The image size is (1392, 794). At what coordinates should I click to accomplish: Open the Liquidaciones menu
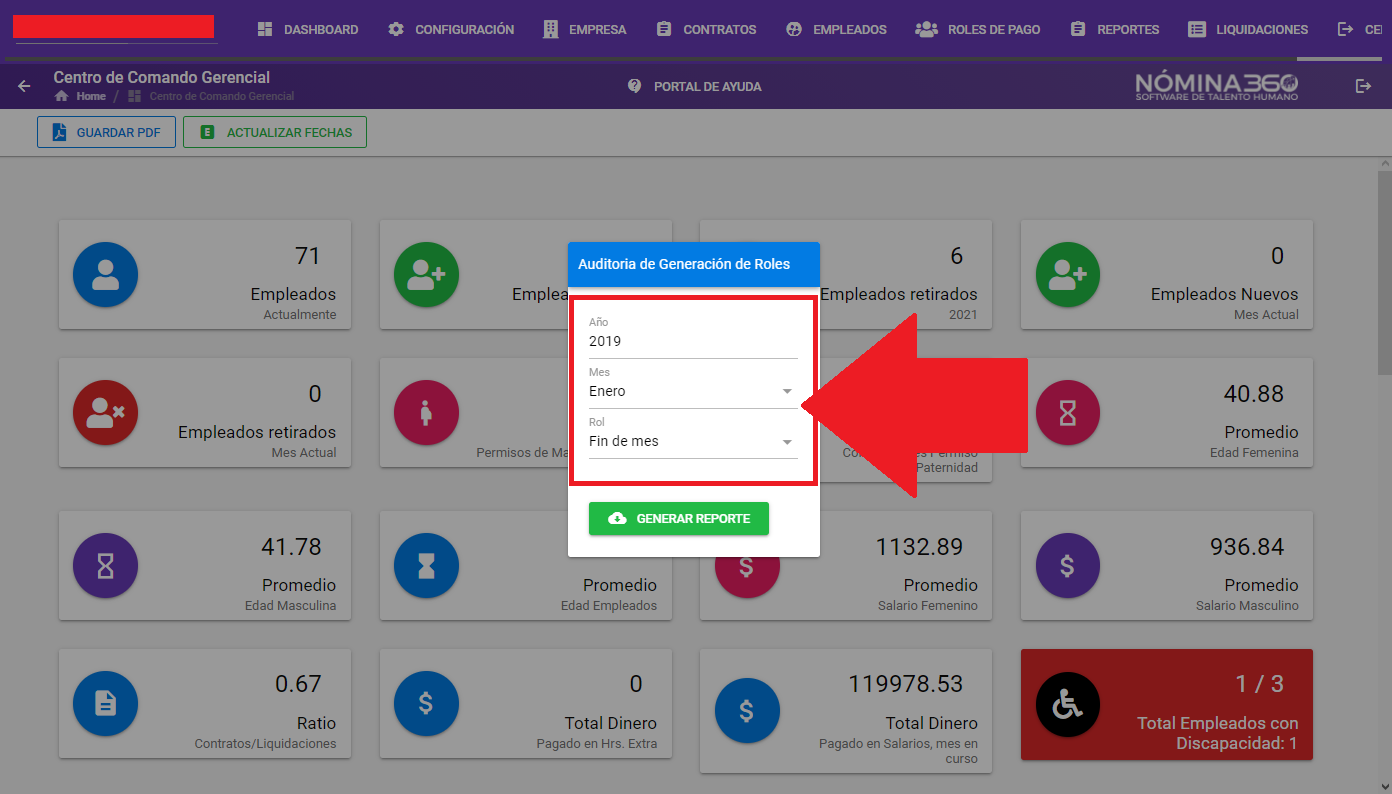pyautogui.click(x=1248, y=30)
